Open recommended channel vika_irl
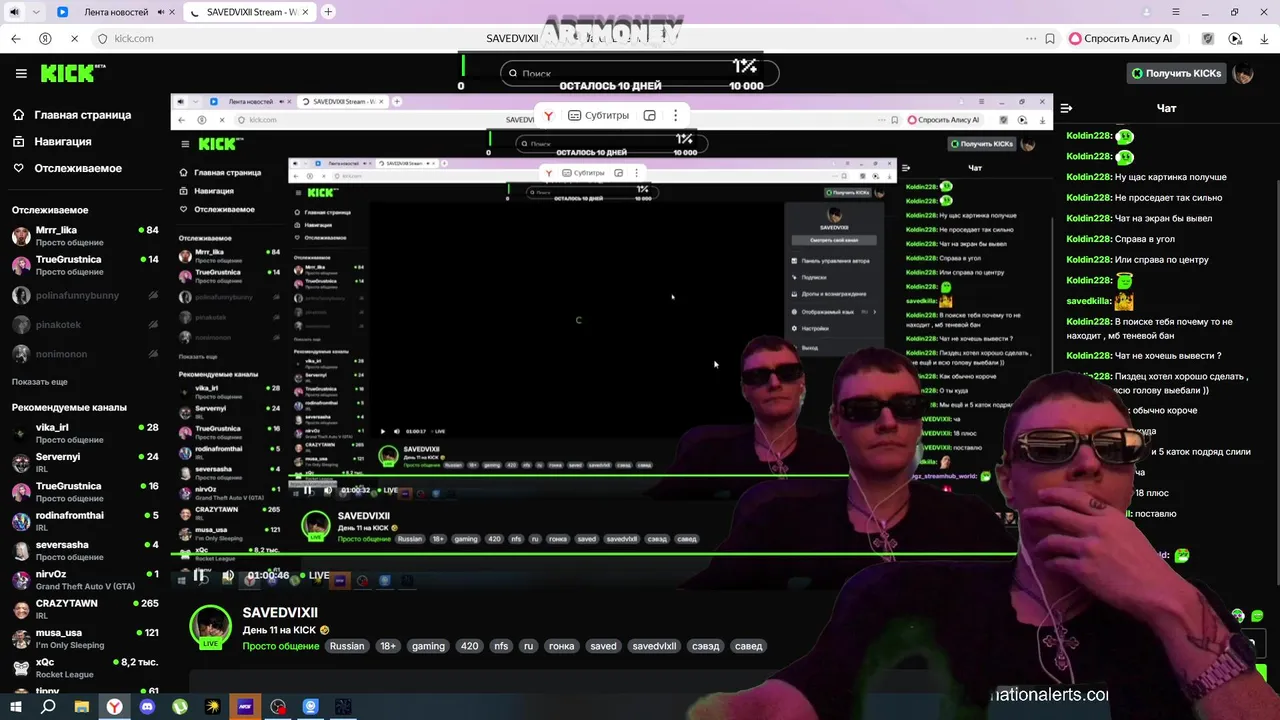 point(85,433)
